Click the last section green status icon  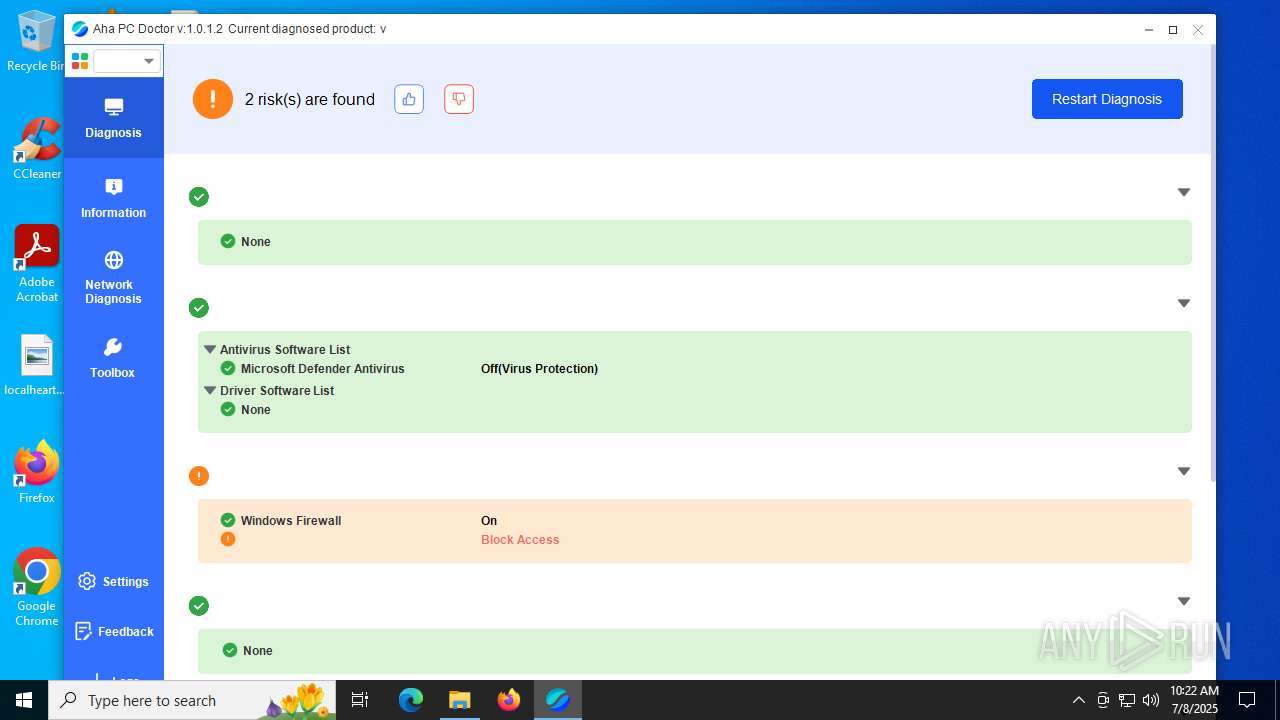[199, 606]
